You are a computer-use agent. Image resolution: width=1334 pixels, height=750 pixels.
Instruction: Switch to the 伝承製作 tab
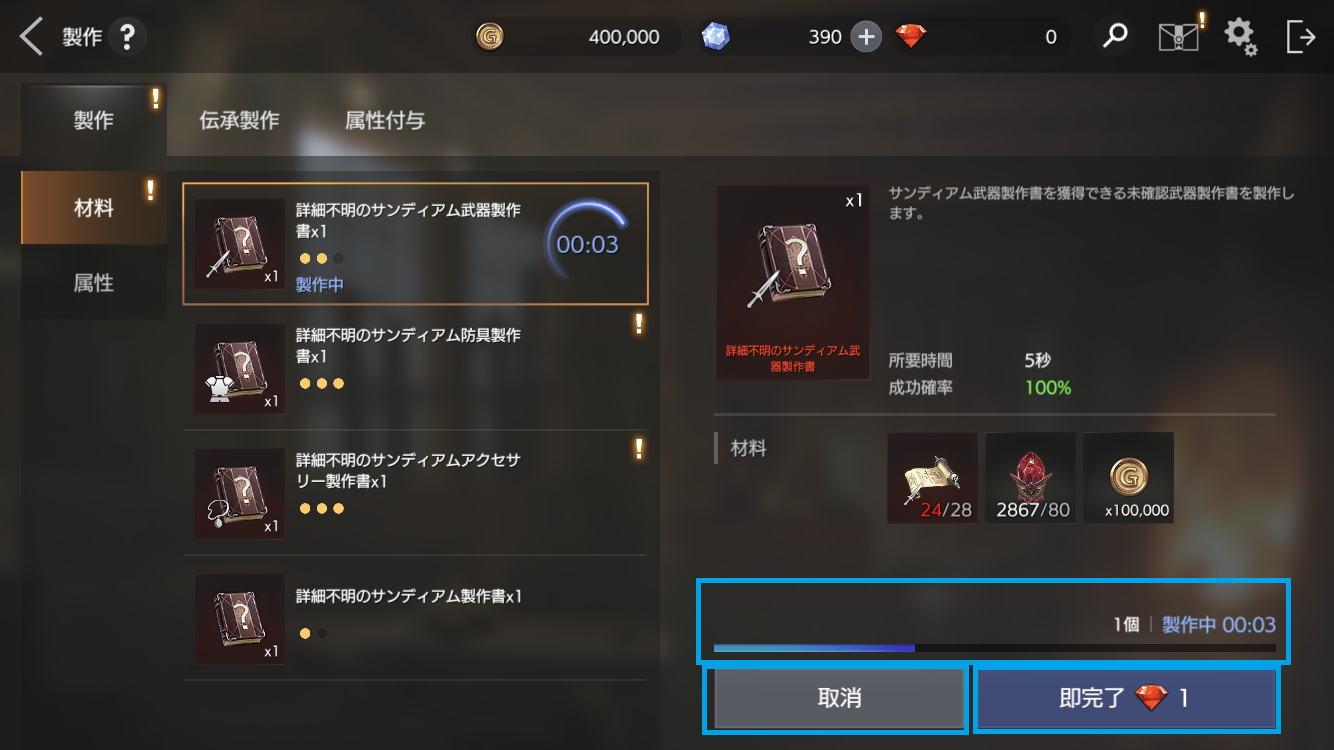coord(239,120)
